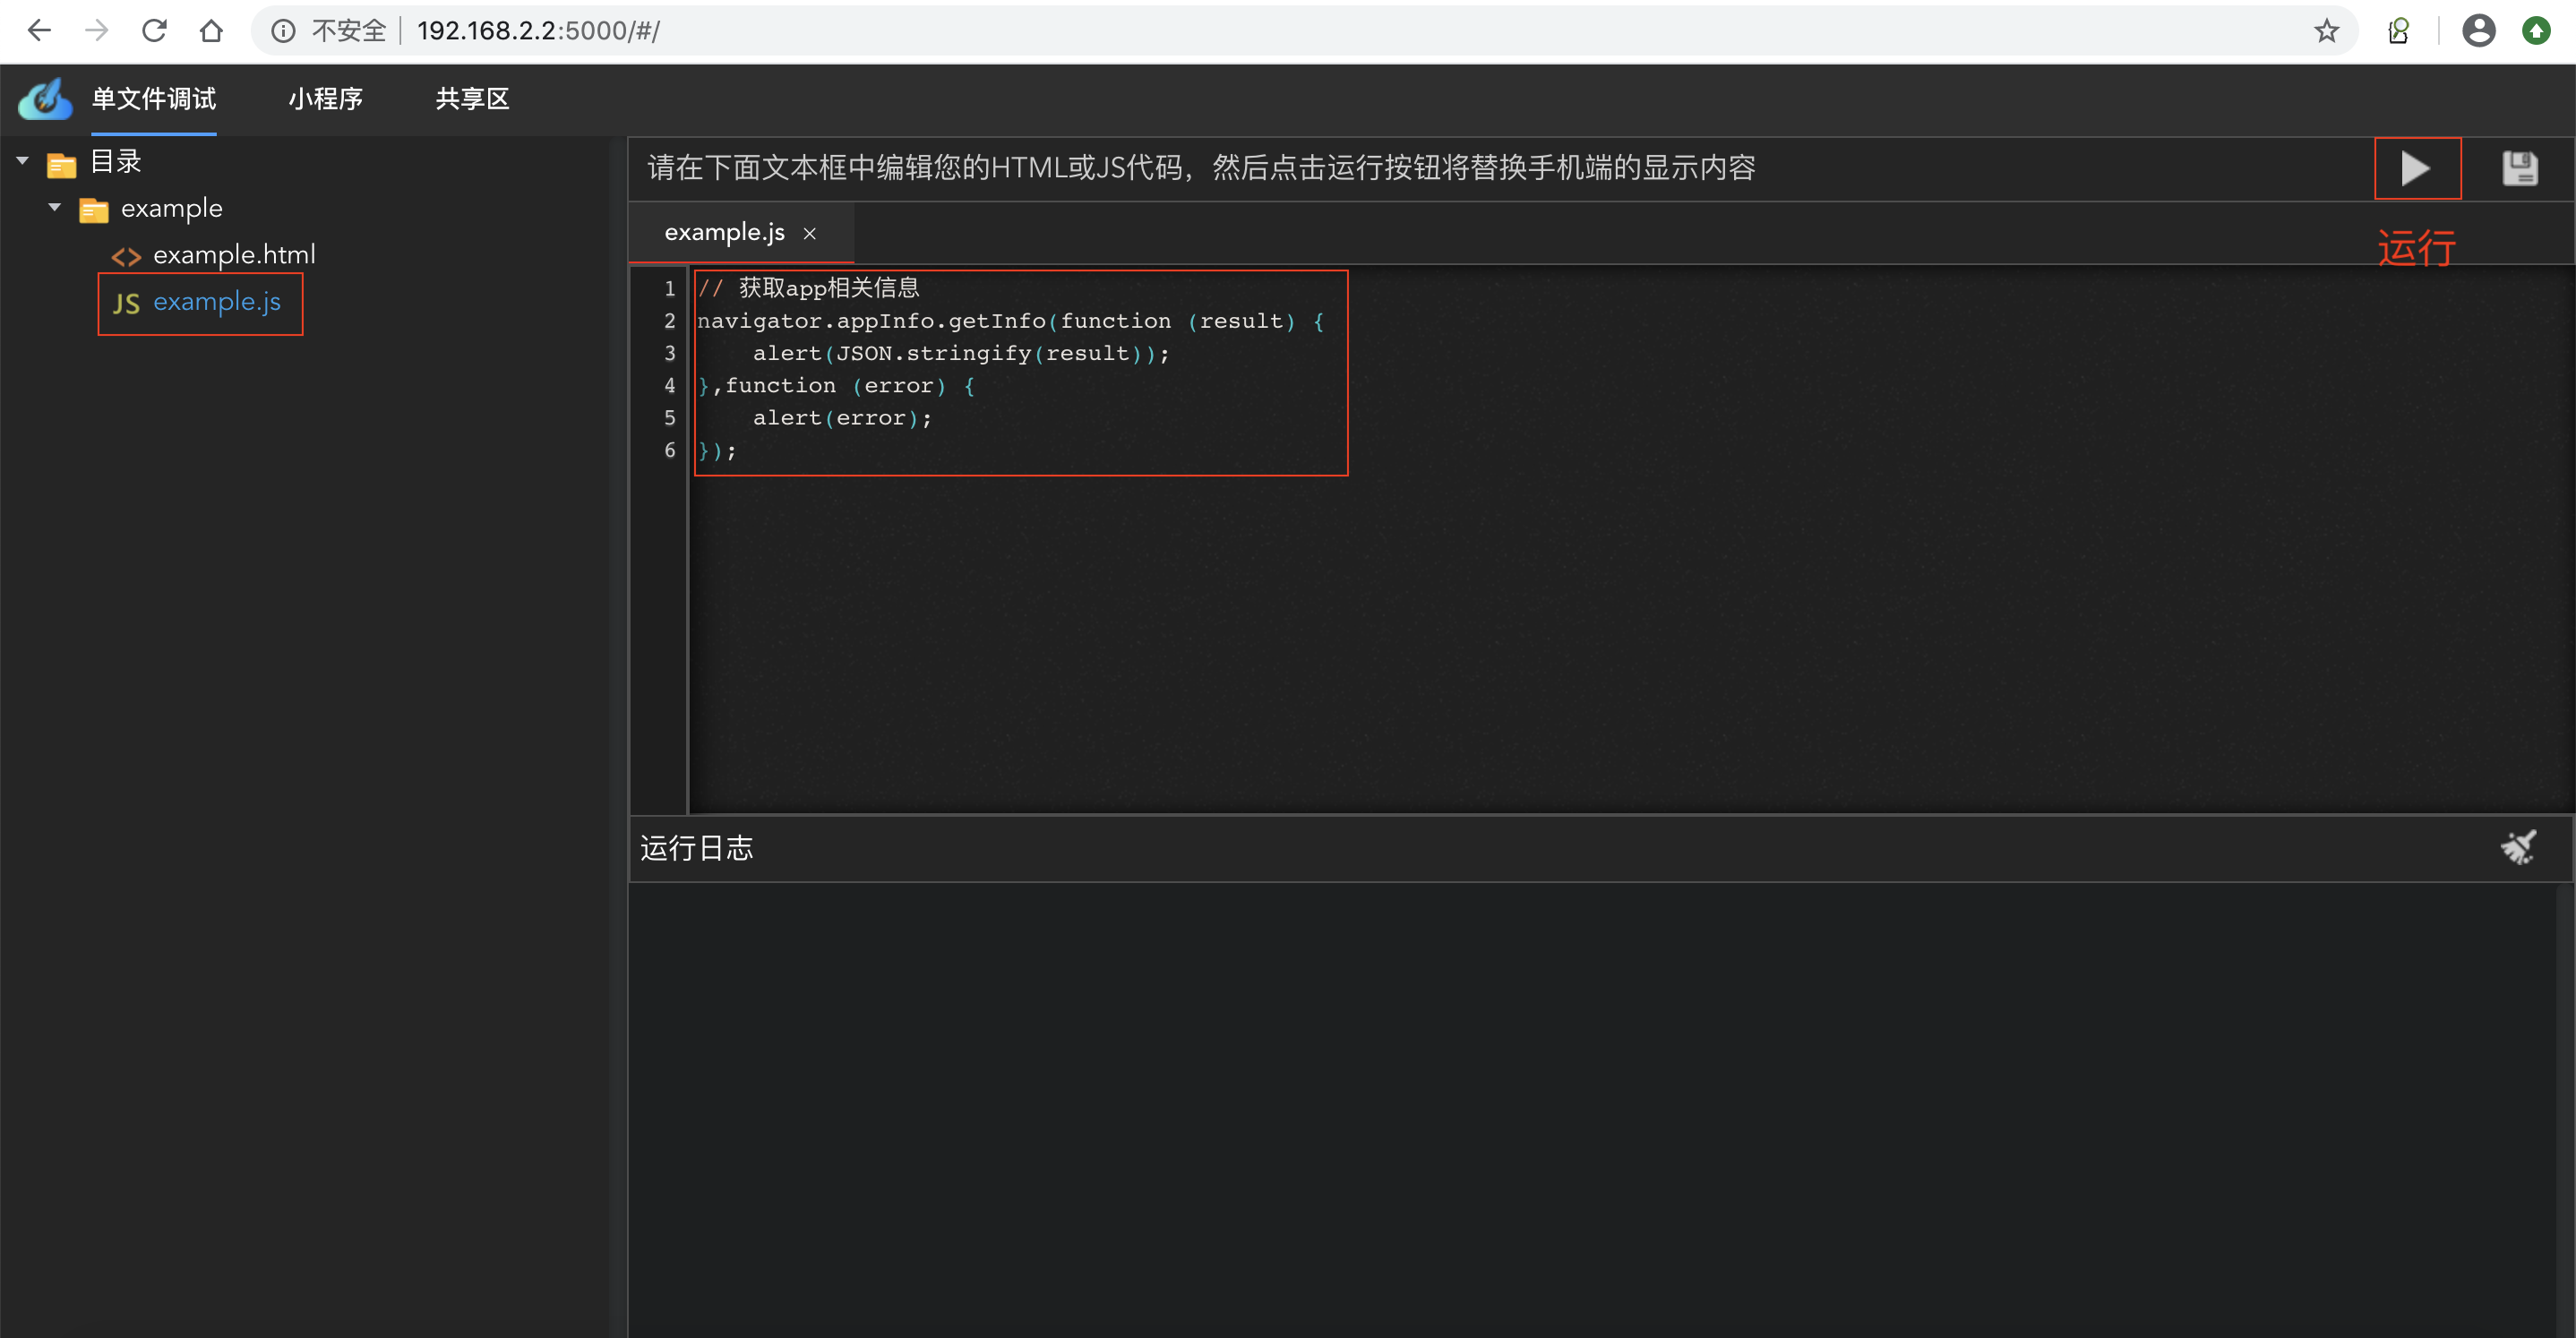Collapse the example folder arrow

click(x=55, y=208)
